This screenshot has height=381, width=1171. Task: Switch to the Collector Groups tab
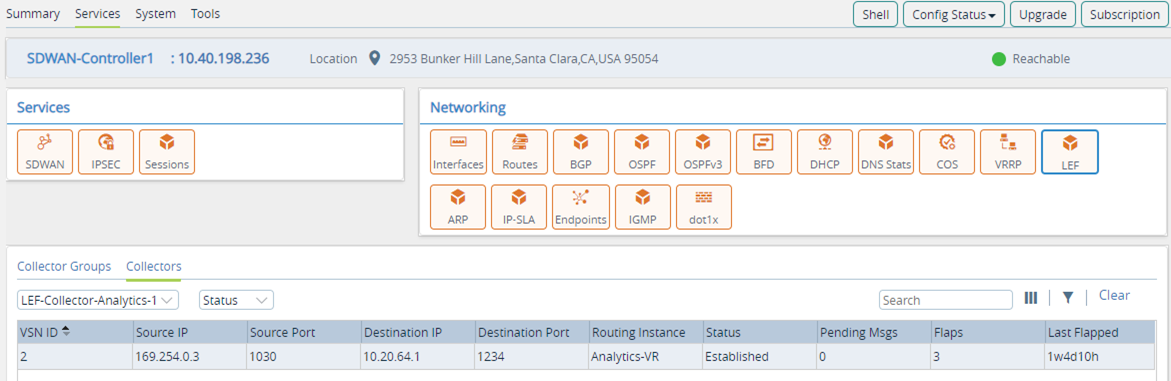[x=64, y=266]
